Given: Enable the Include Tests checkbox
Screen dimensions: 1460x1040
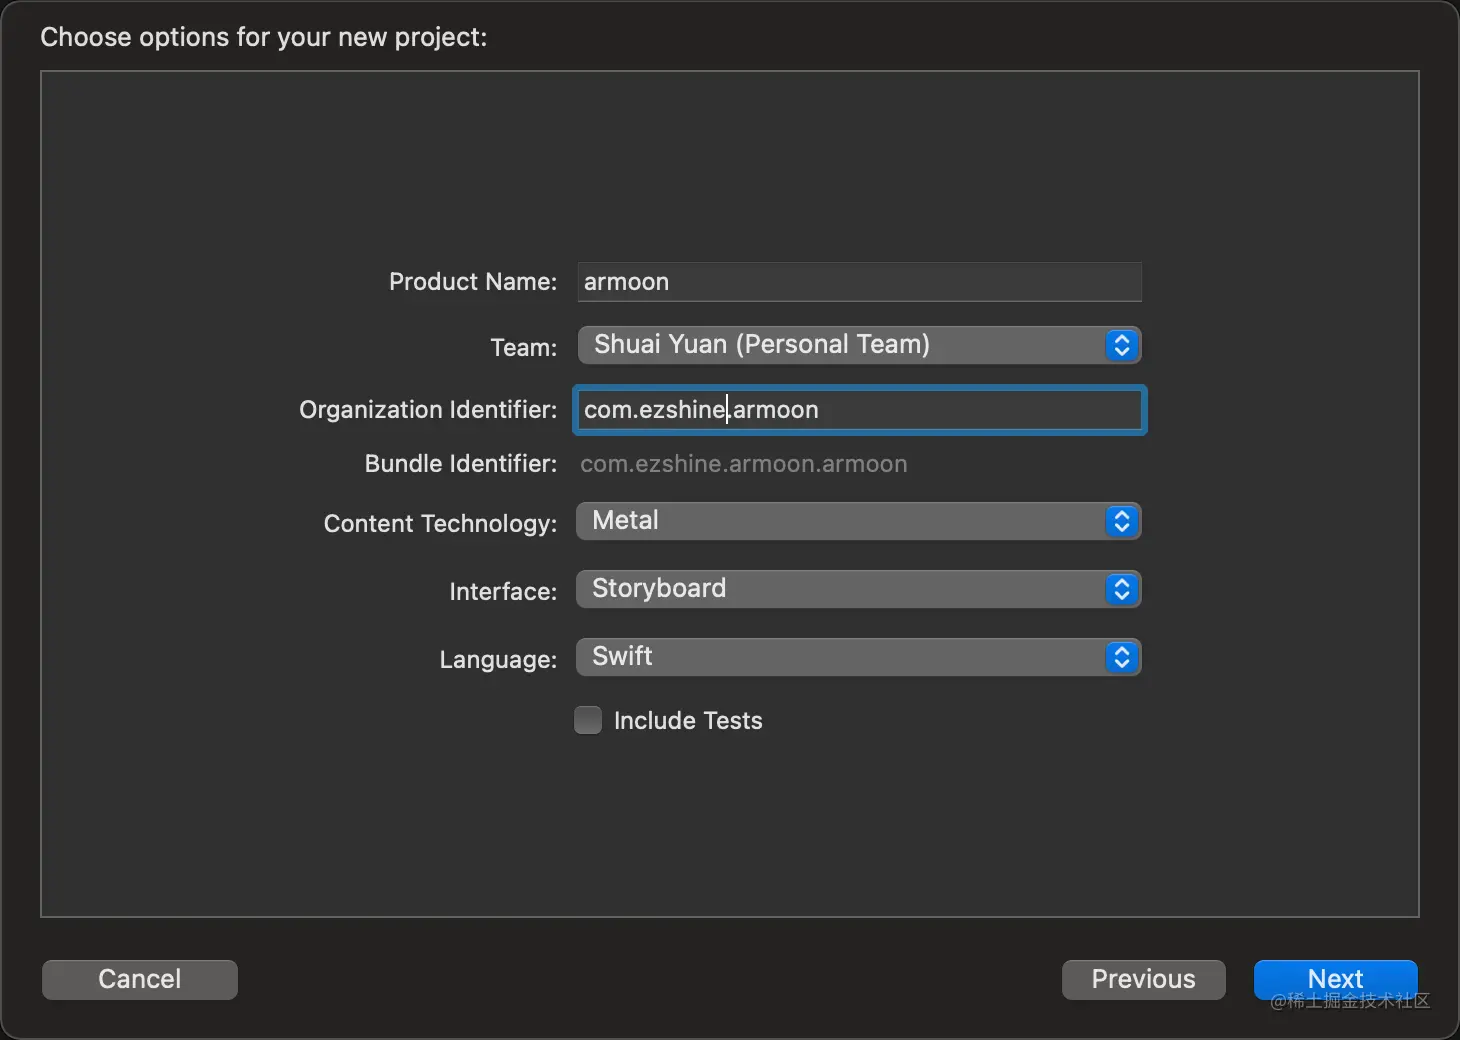Looking at the screenshot, I should pyautogui.click(x=588, y=720).
